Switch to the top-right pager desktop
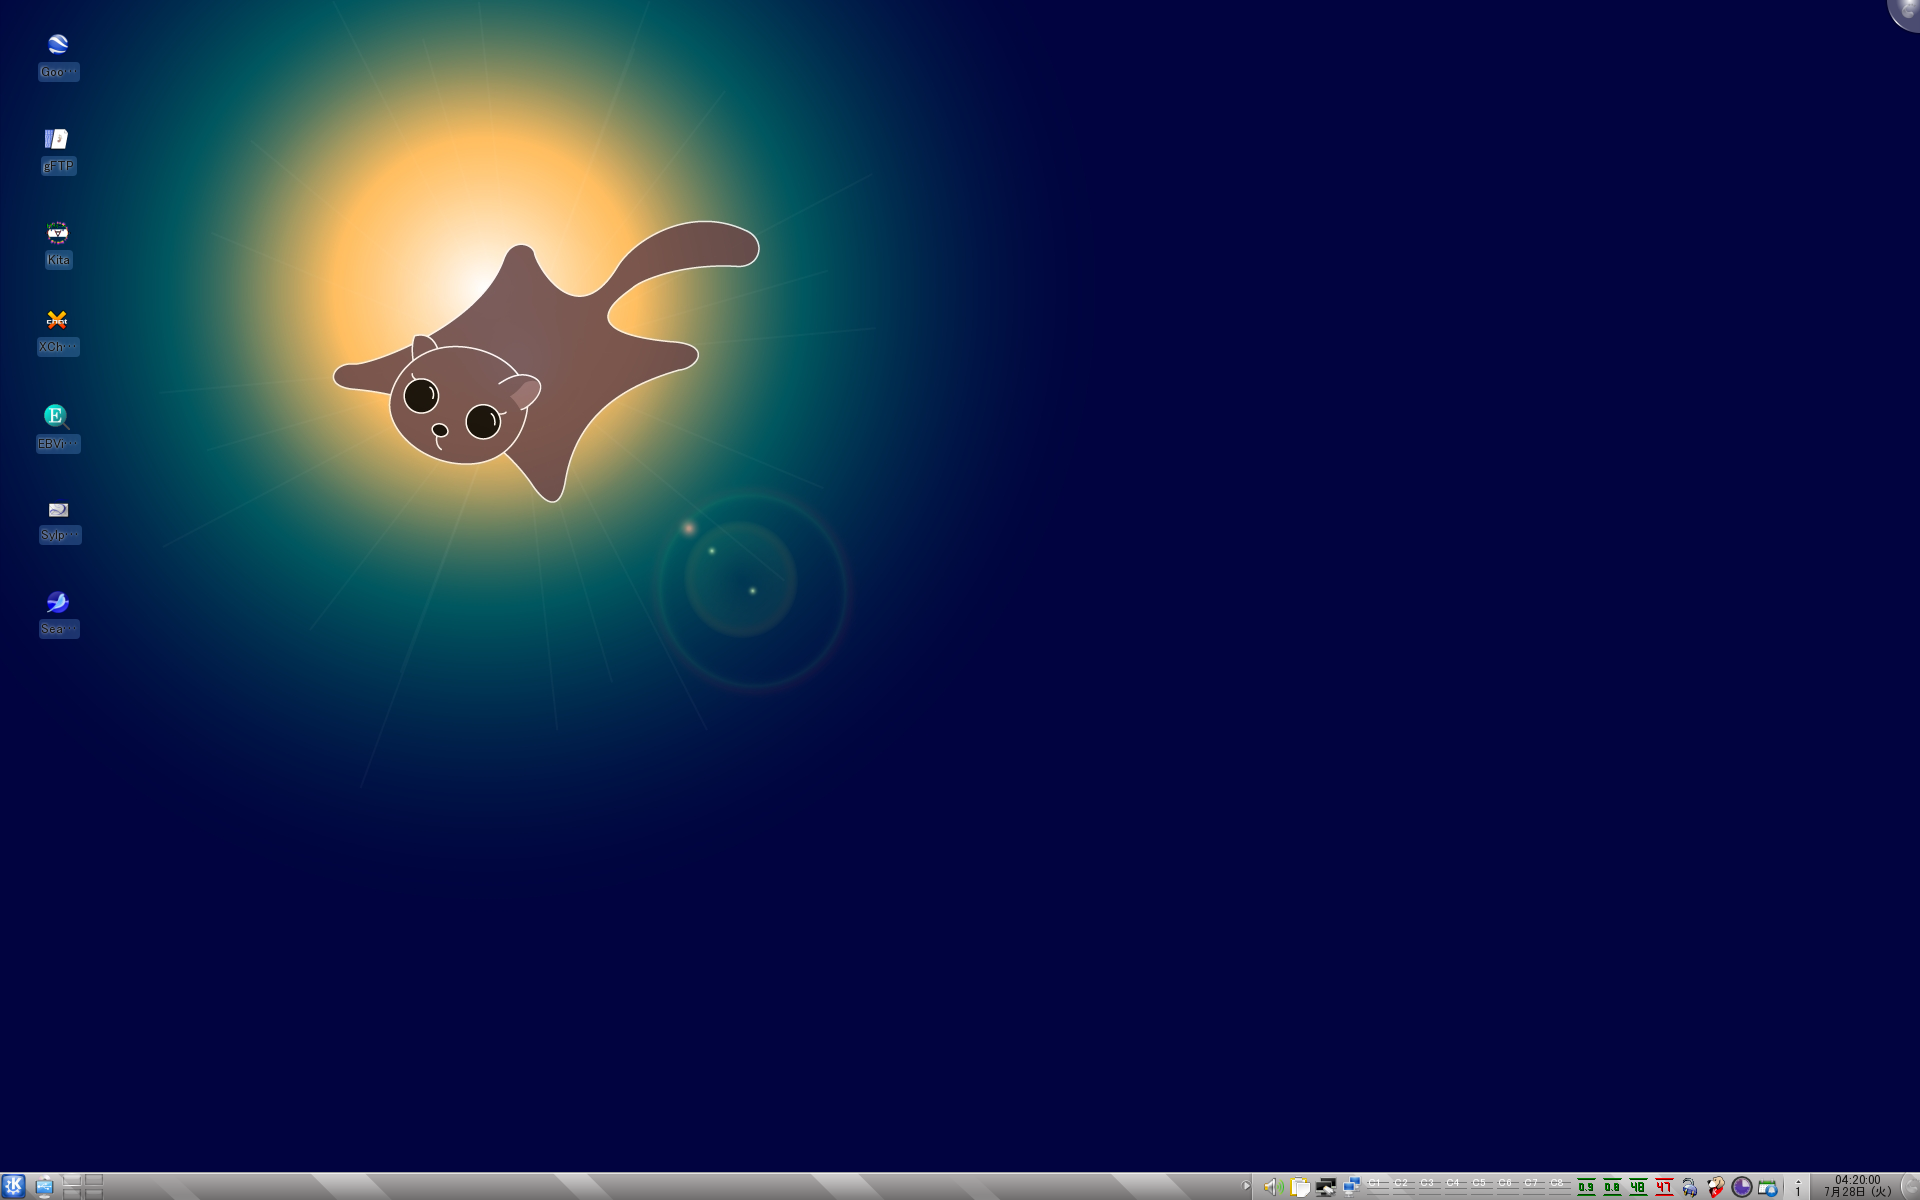This screenshot has height=1200, width=1920. 94,1179
